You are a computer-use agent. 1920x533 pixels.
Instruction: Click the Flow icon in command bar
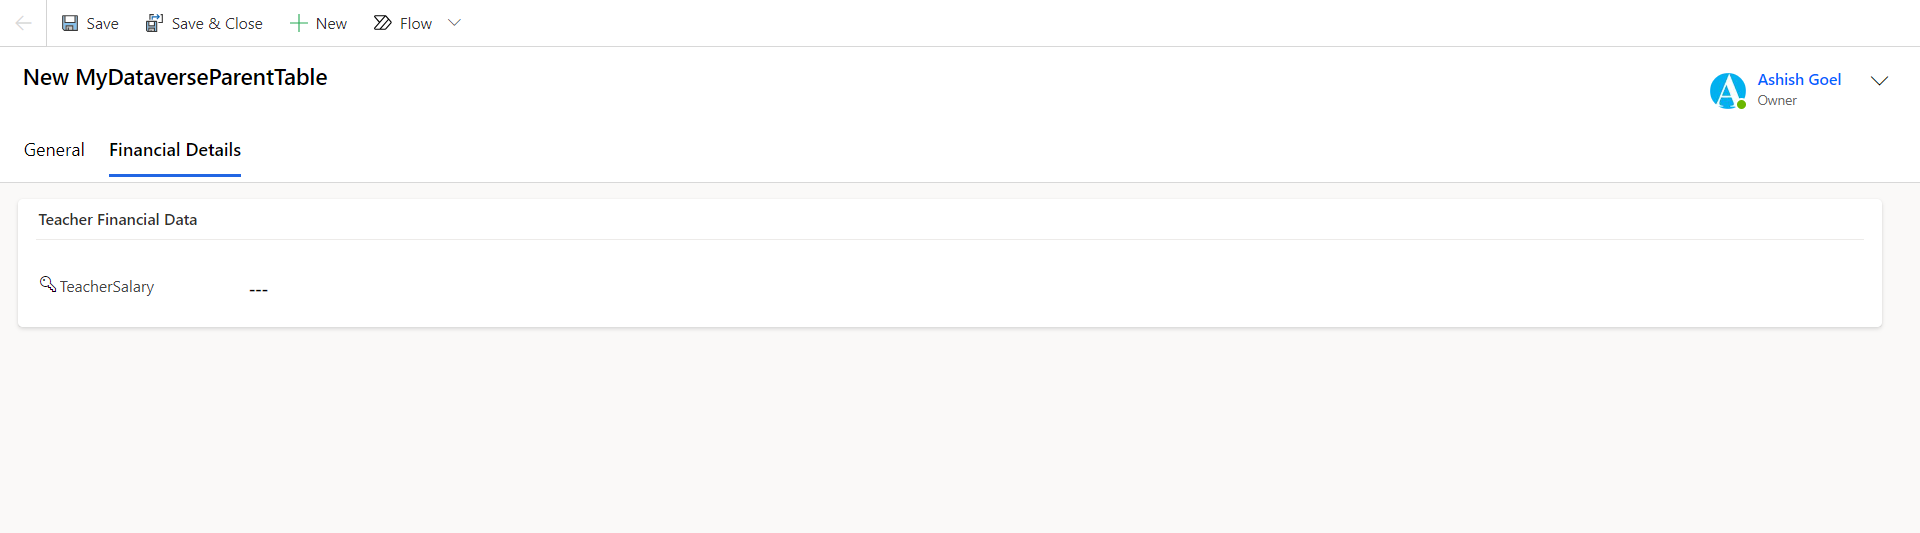382,23
